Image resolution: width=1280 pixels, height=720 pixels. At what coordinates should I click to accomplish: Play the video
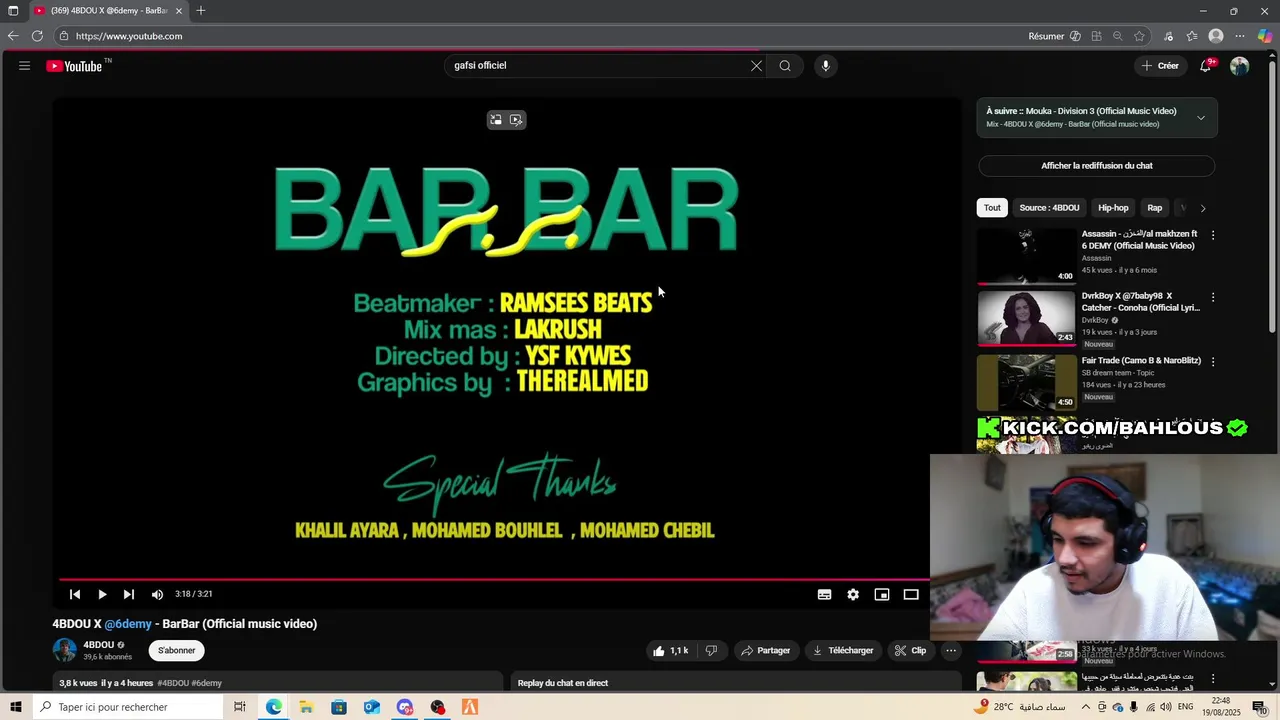tap(102, 594)
